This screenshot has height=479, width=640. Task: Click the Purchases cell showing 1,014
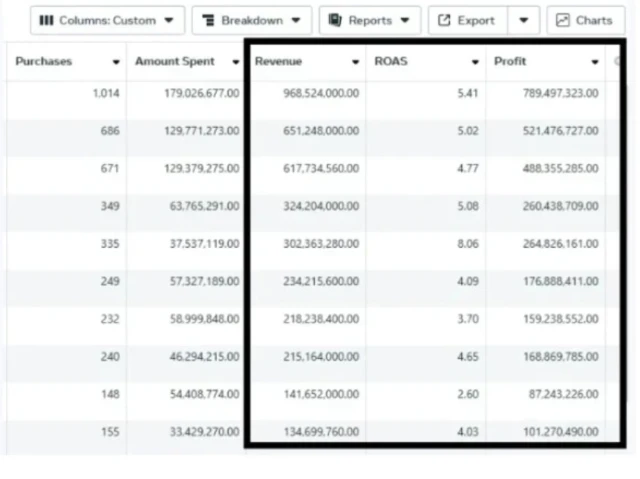(105, 93)
